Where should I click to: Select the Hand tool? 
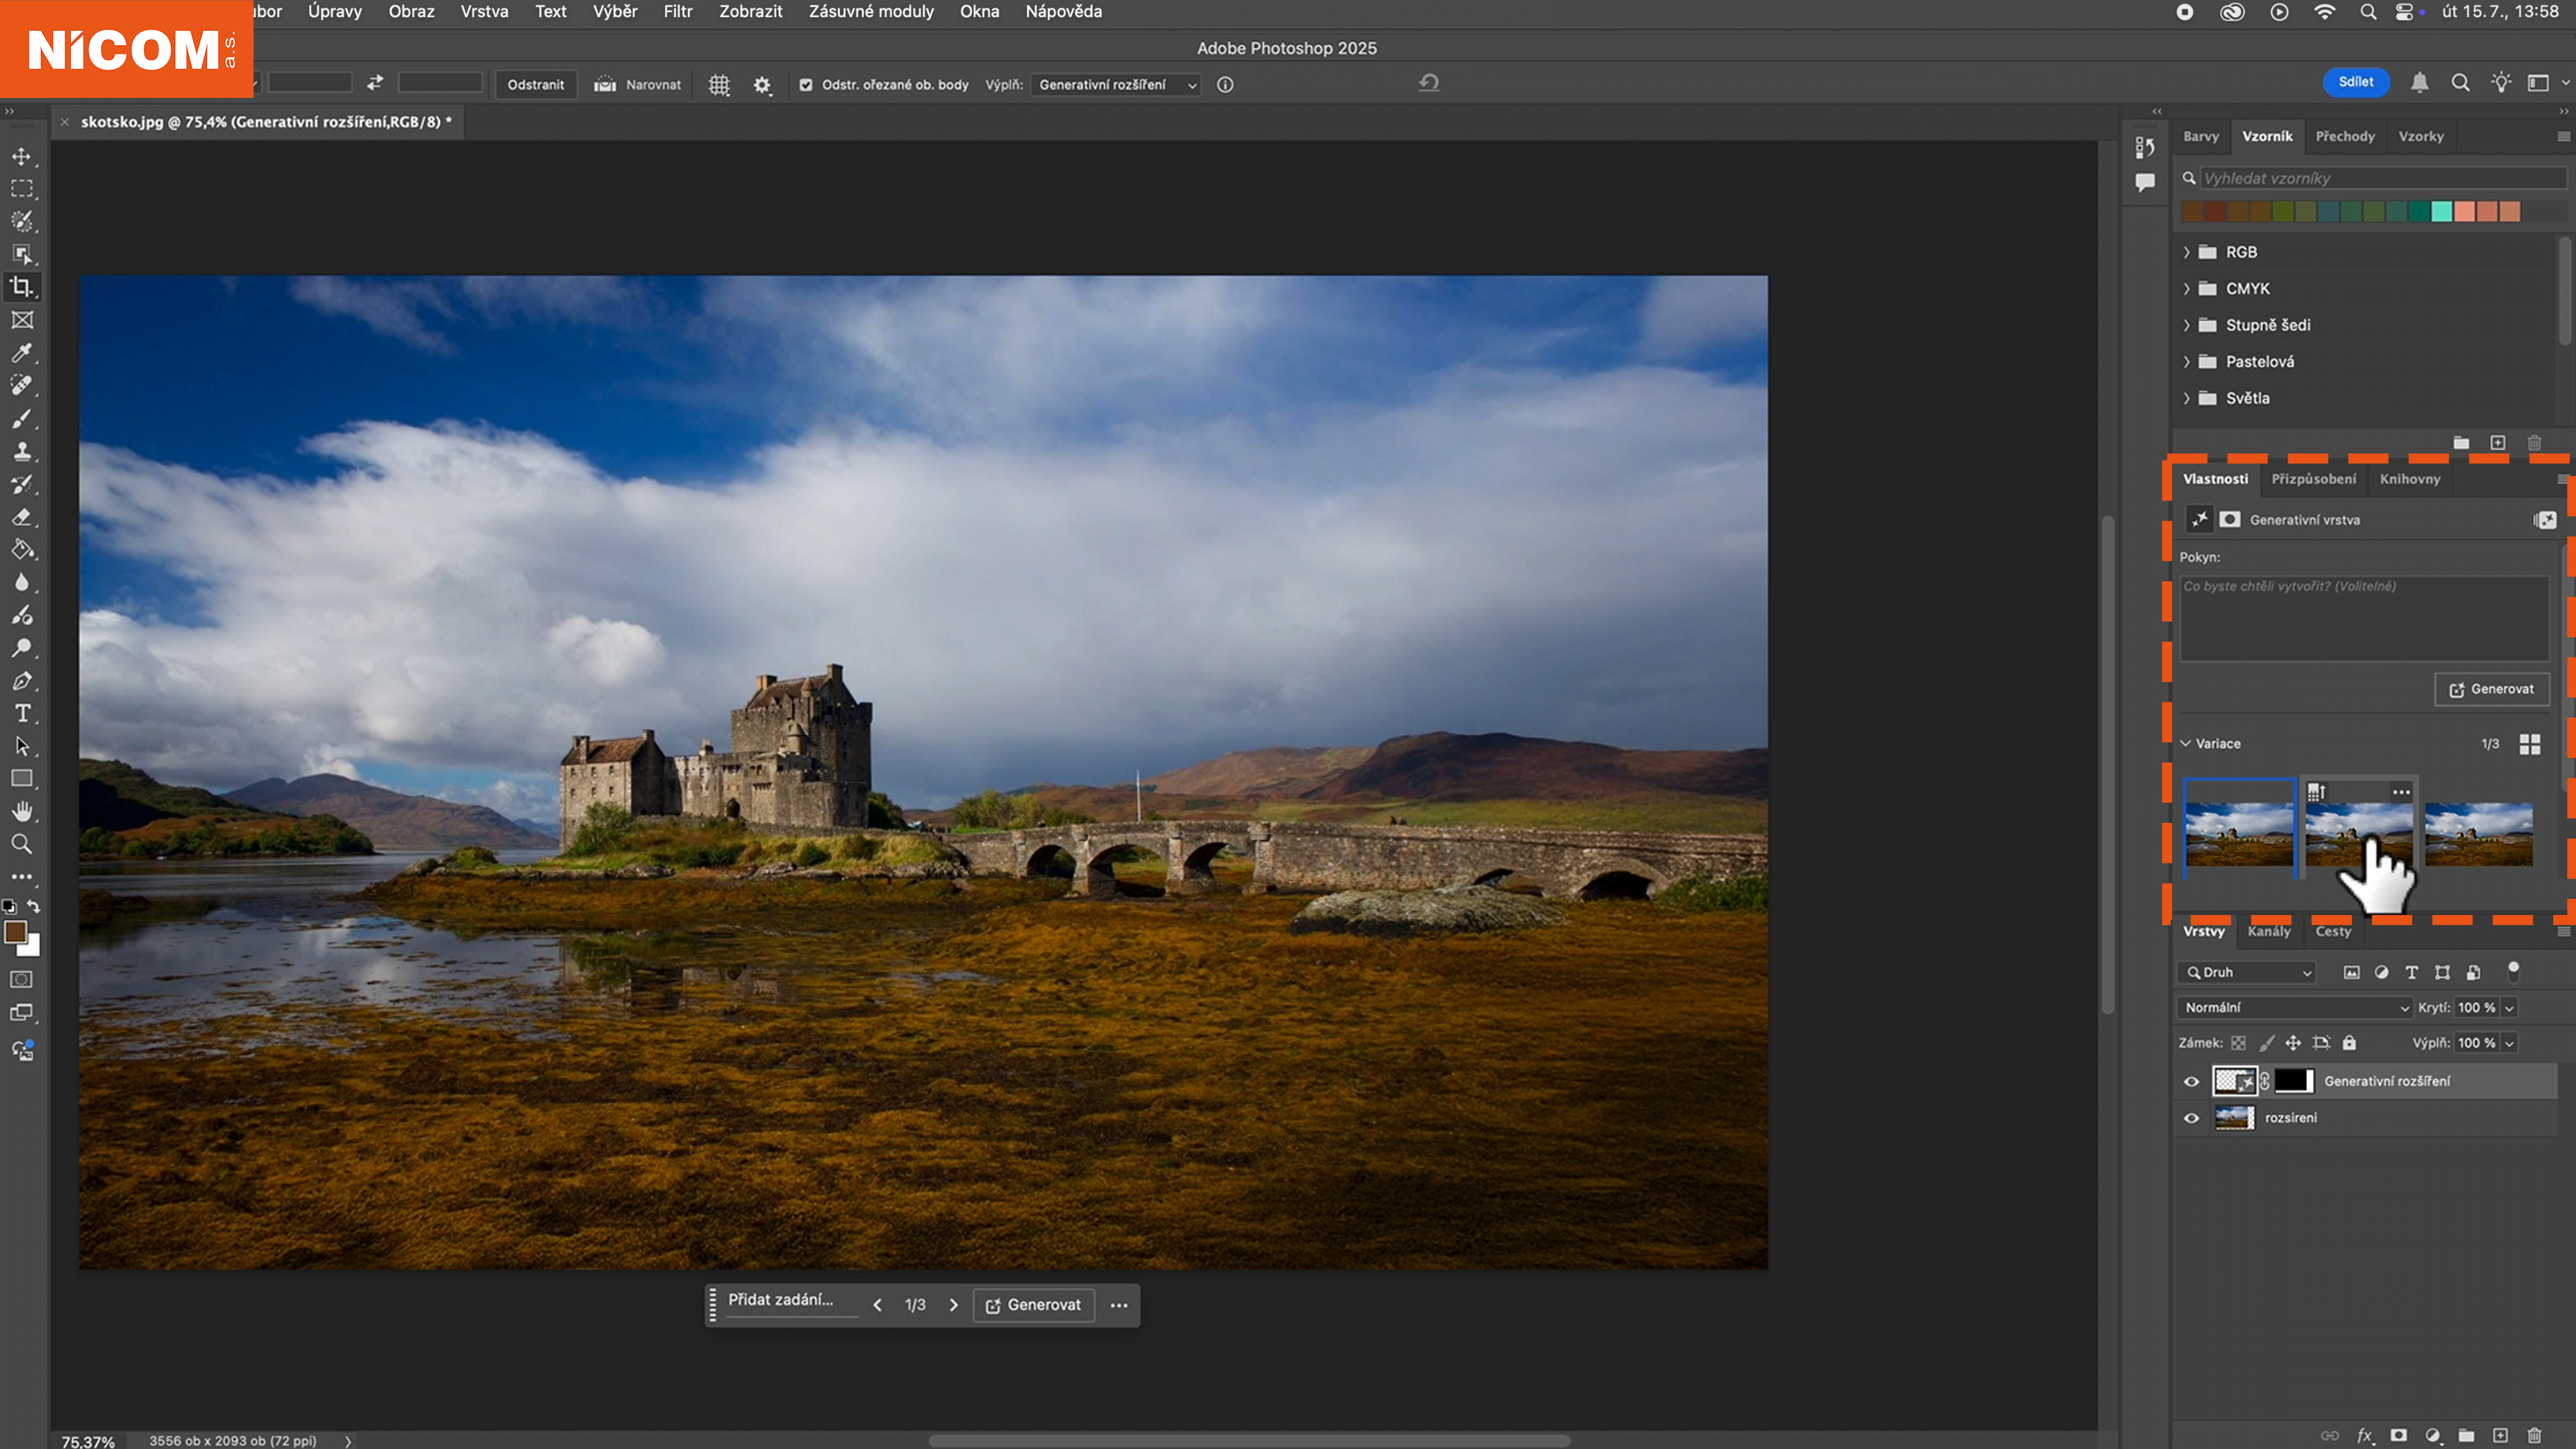21,811
